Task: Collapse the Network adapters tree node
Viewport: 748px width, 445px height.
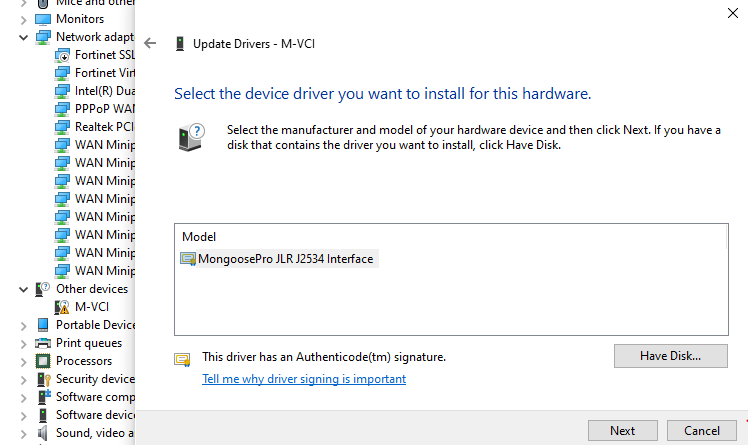Action: (23, 37)
